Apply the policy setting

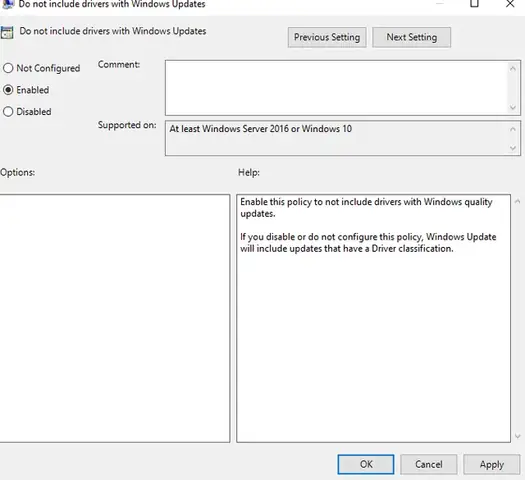(492, 464)
